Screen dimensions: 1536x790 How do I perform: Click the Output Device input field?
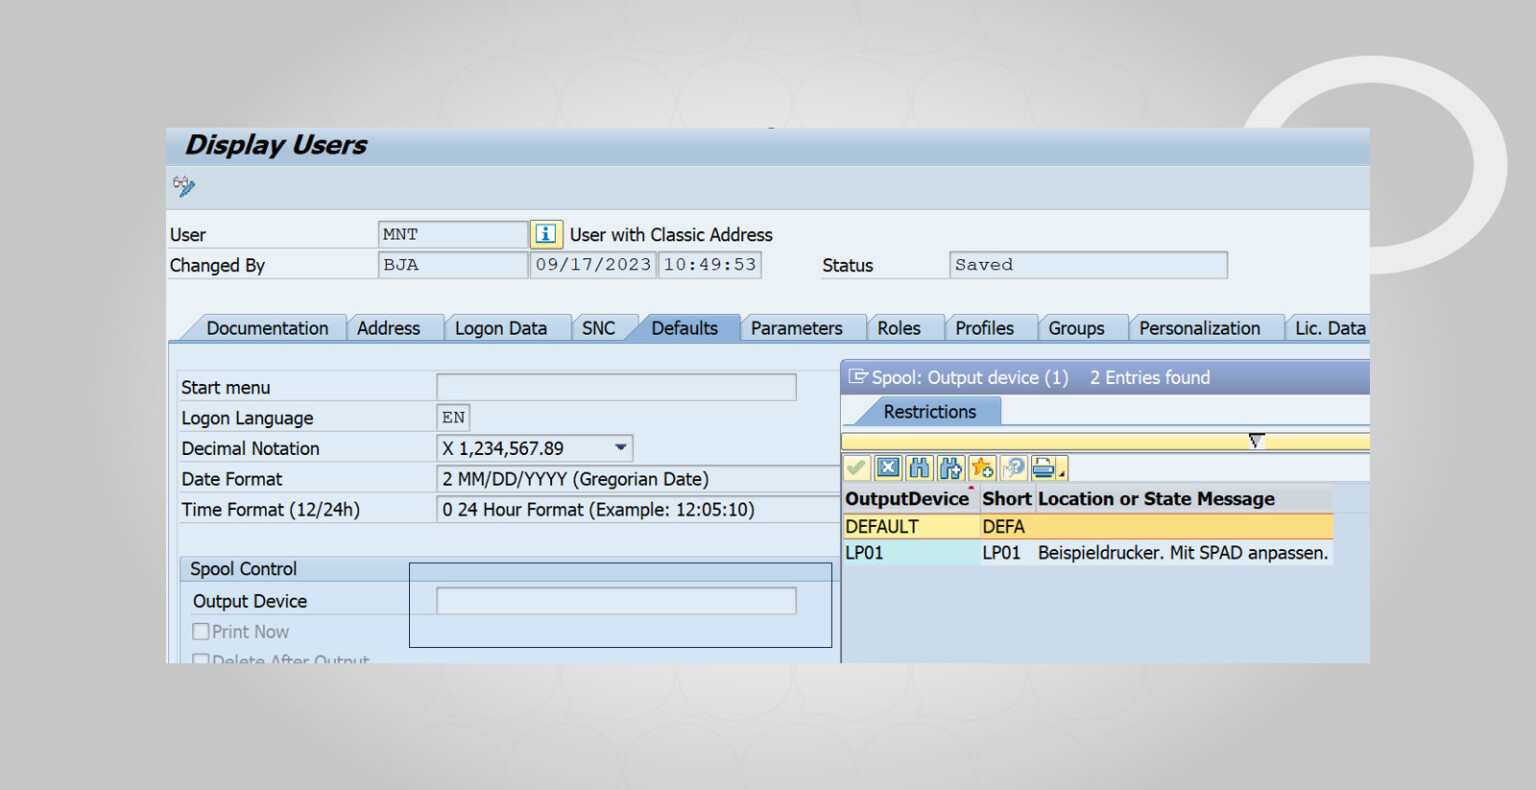pyautogui.click(x=616, y=601)
